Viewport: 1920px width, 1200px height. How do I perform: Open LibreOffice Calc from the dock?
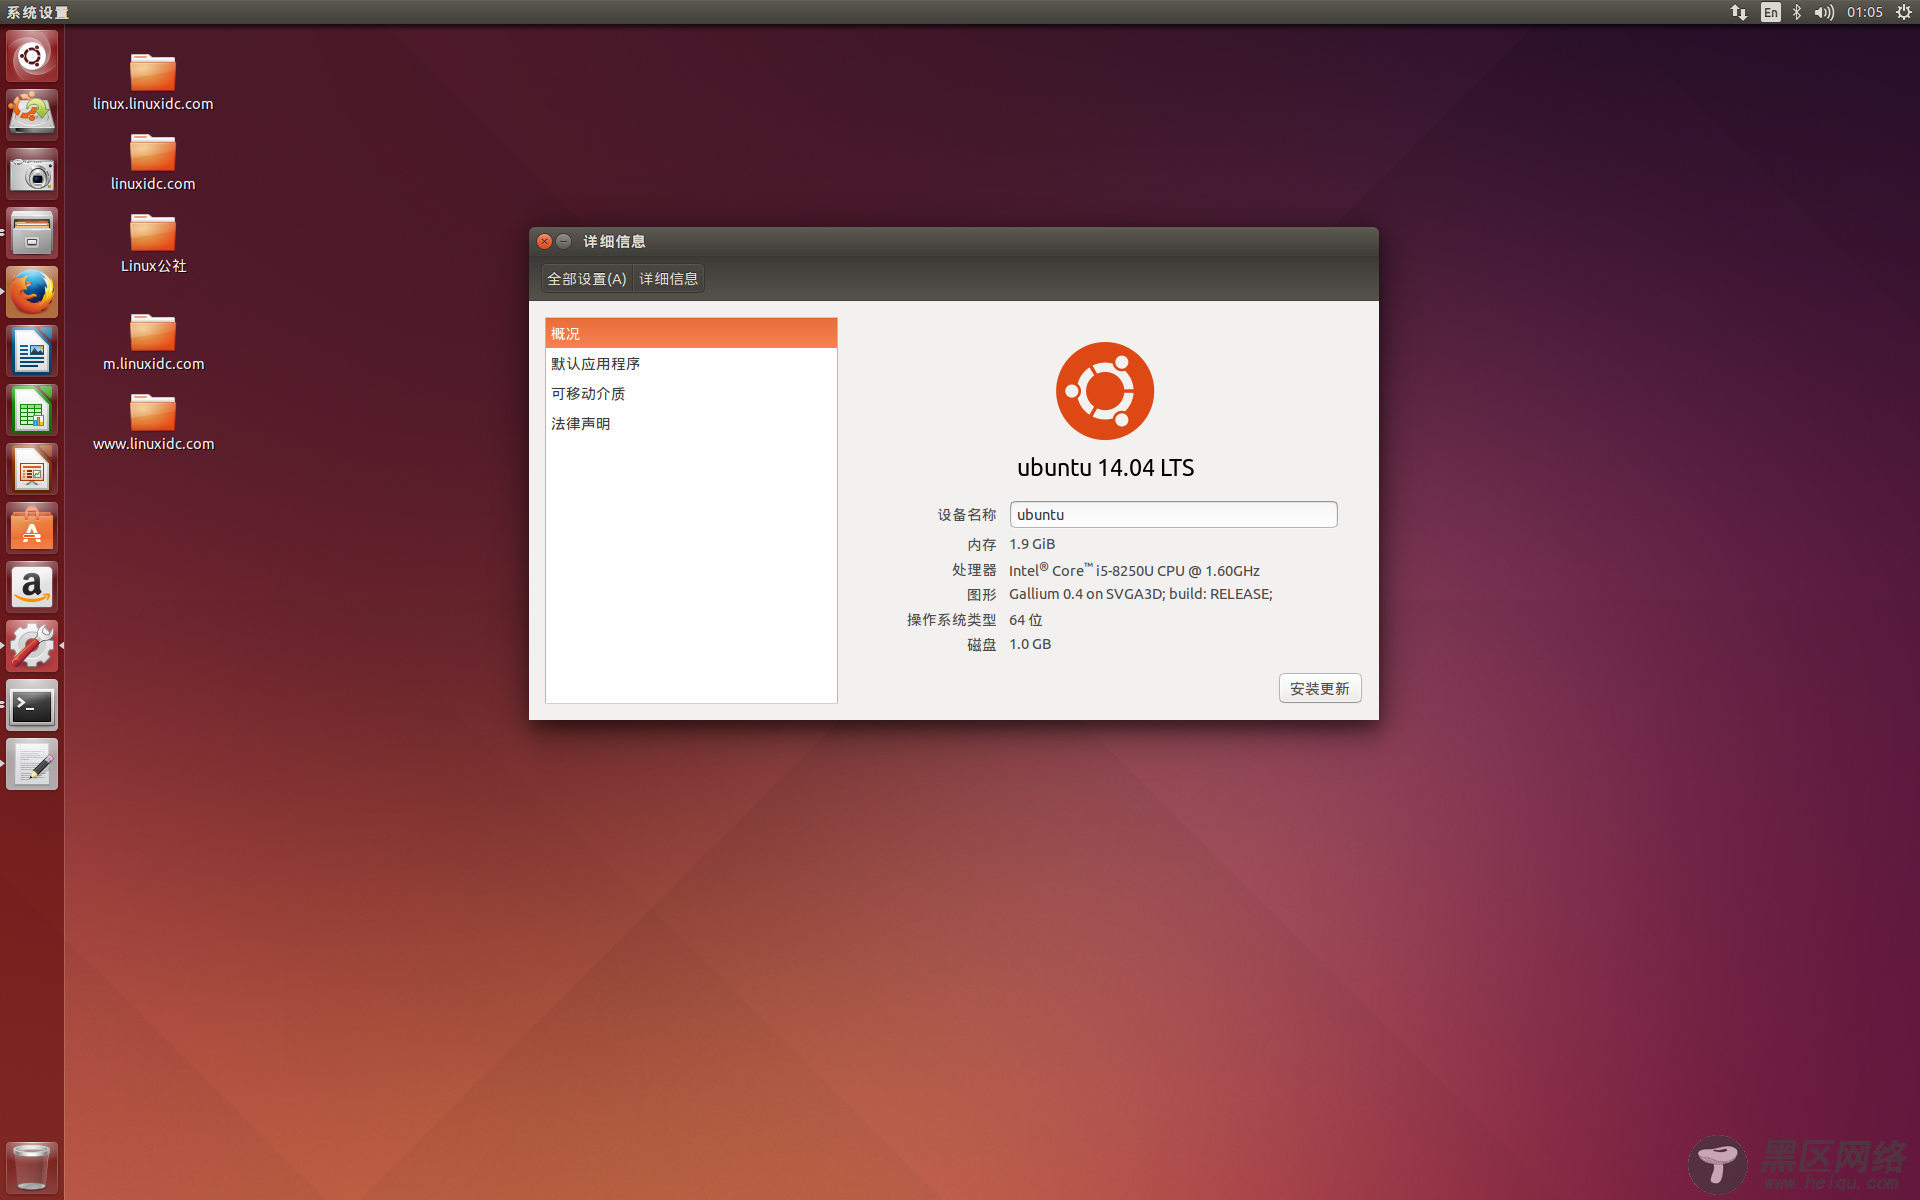pyautogui.click(x=32, y=410)
